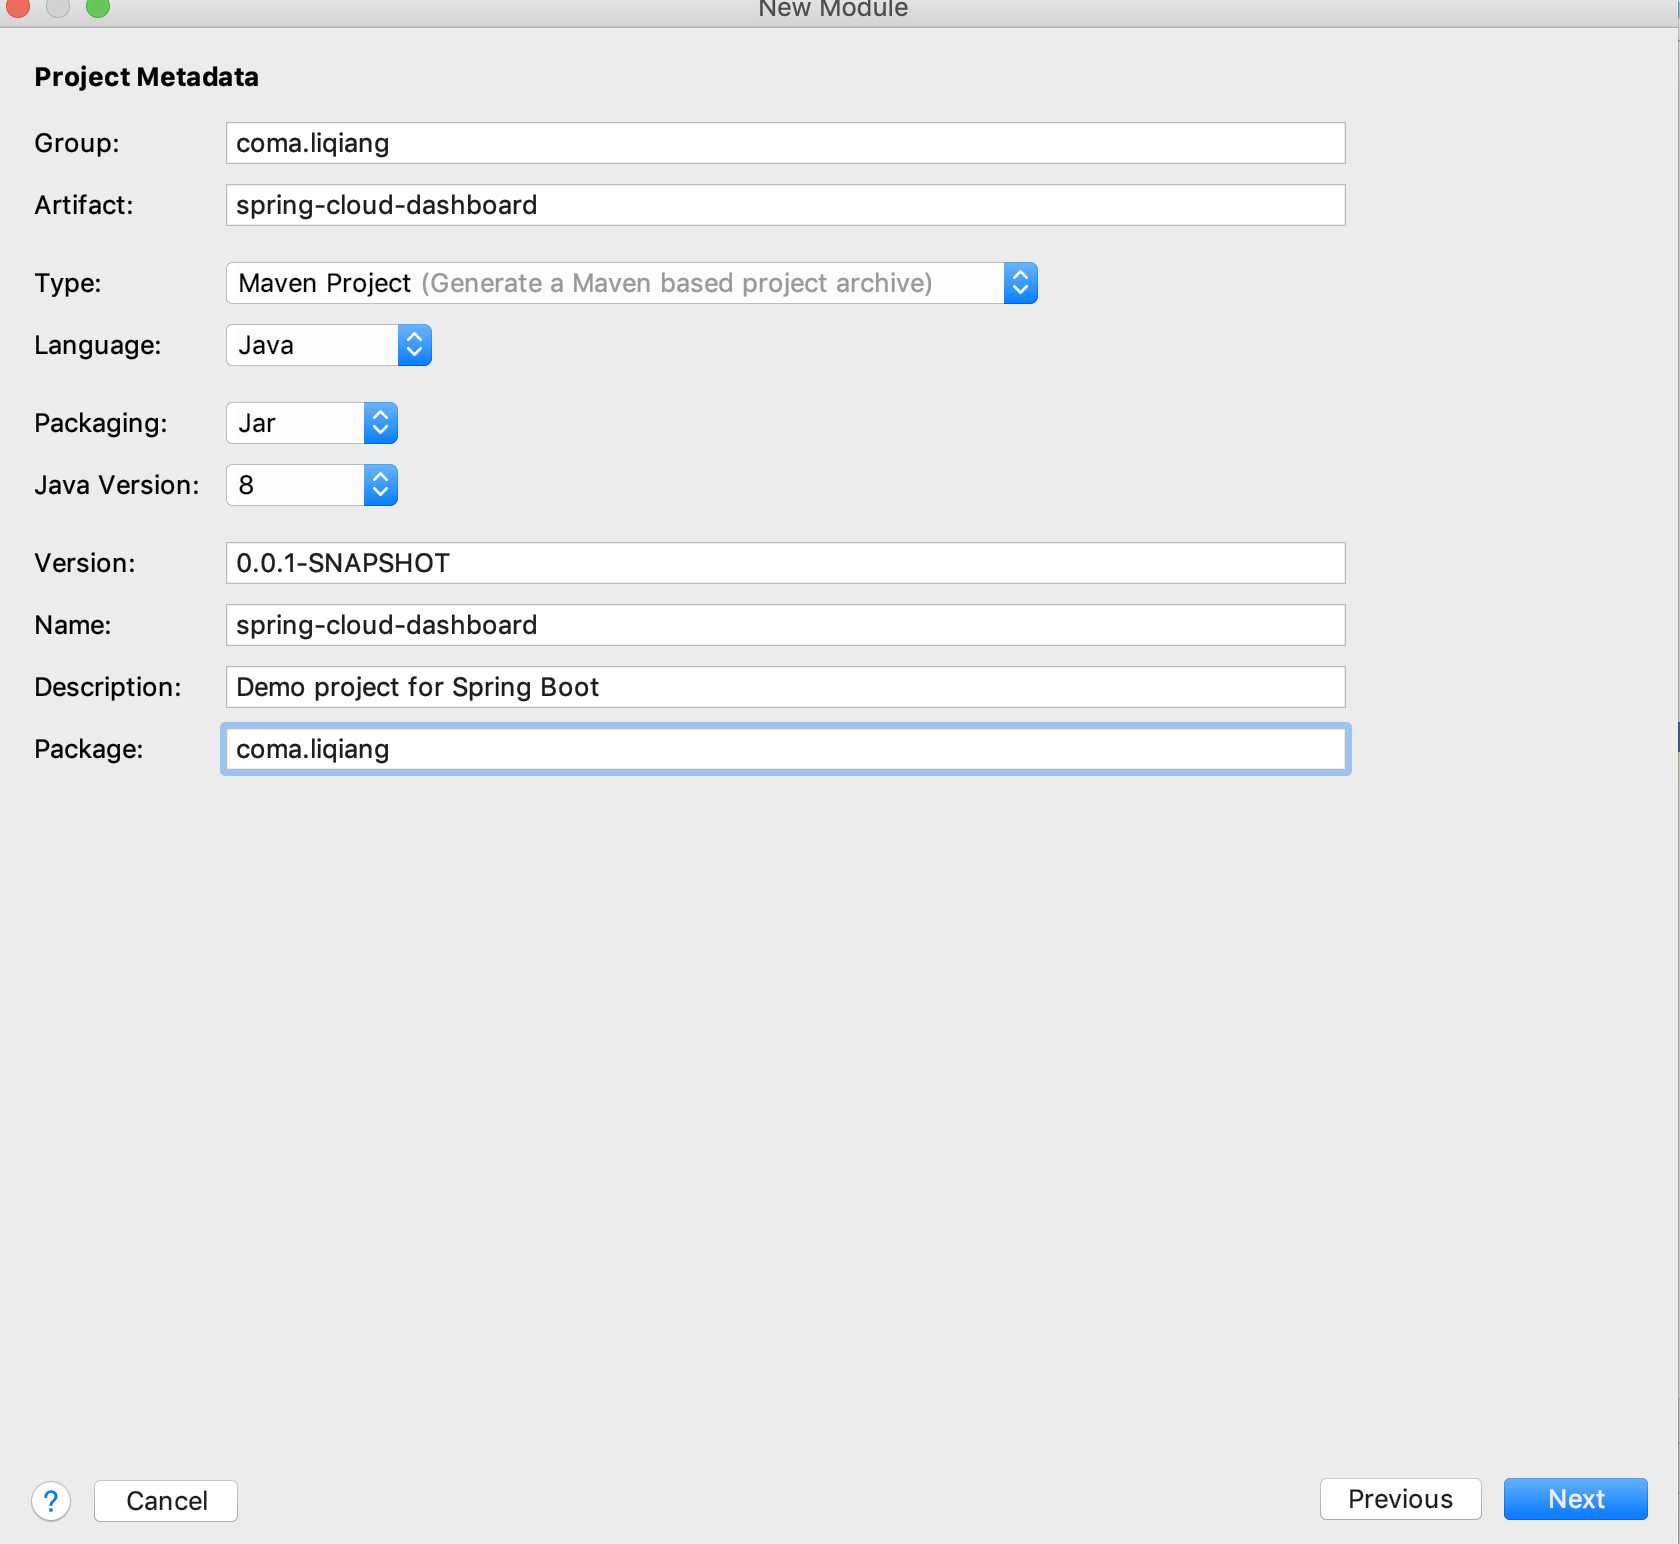This screenshot has width=1680, height=1544.
Task: Click into the Artifact input field
Action: tap(785, 205)
